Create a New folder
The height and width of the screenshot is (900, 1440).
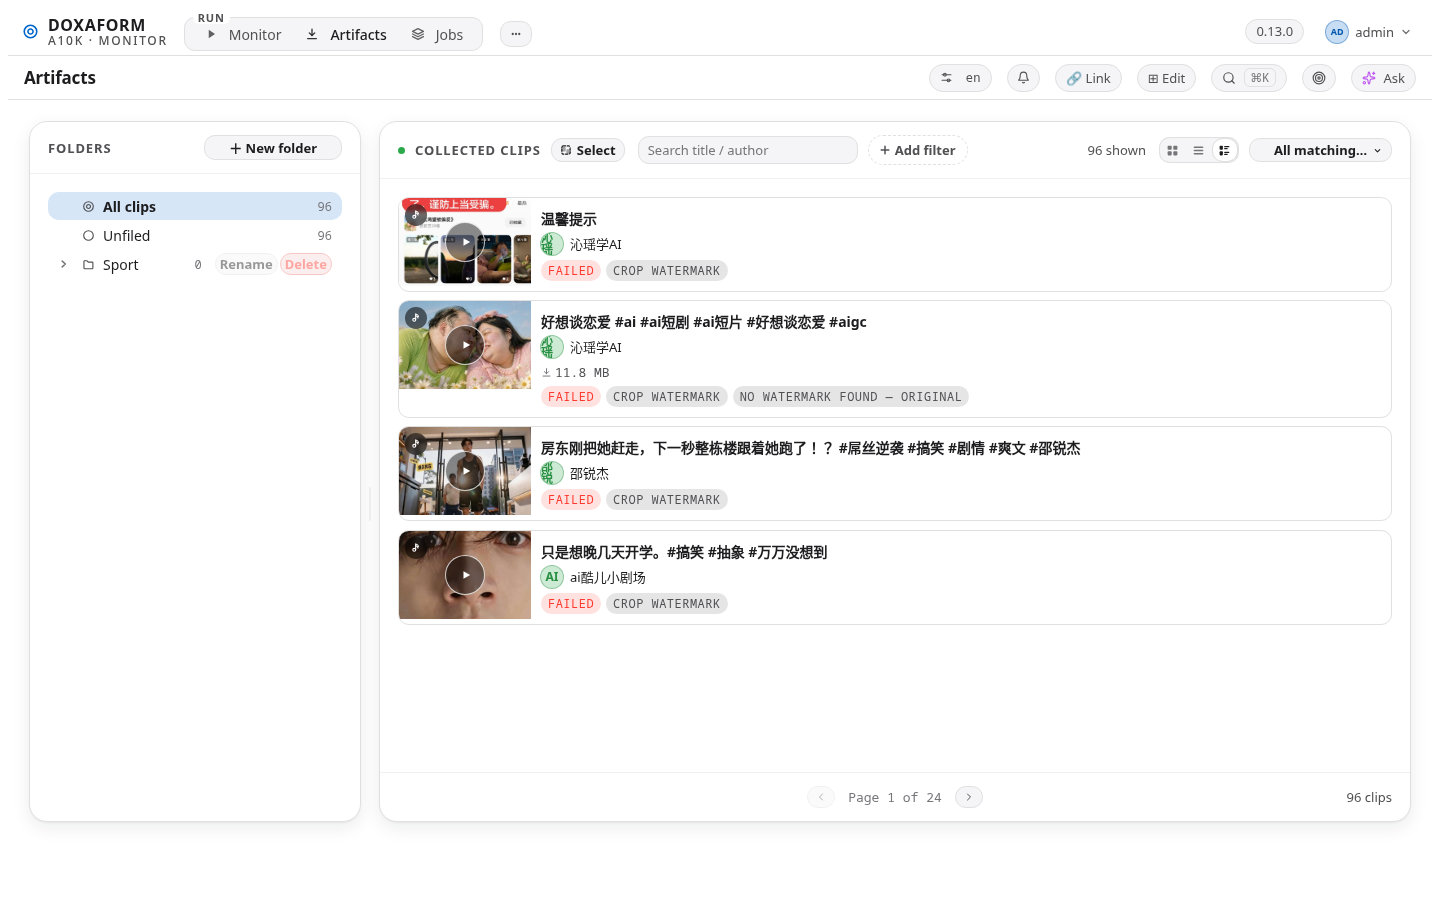273,148
